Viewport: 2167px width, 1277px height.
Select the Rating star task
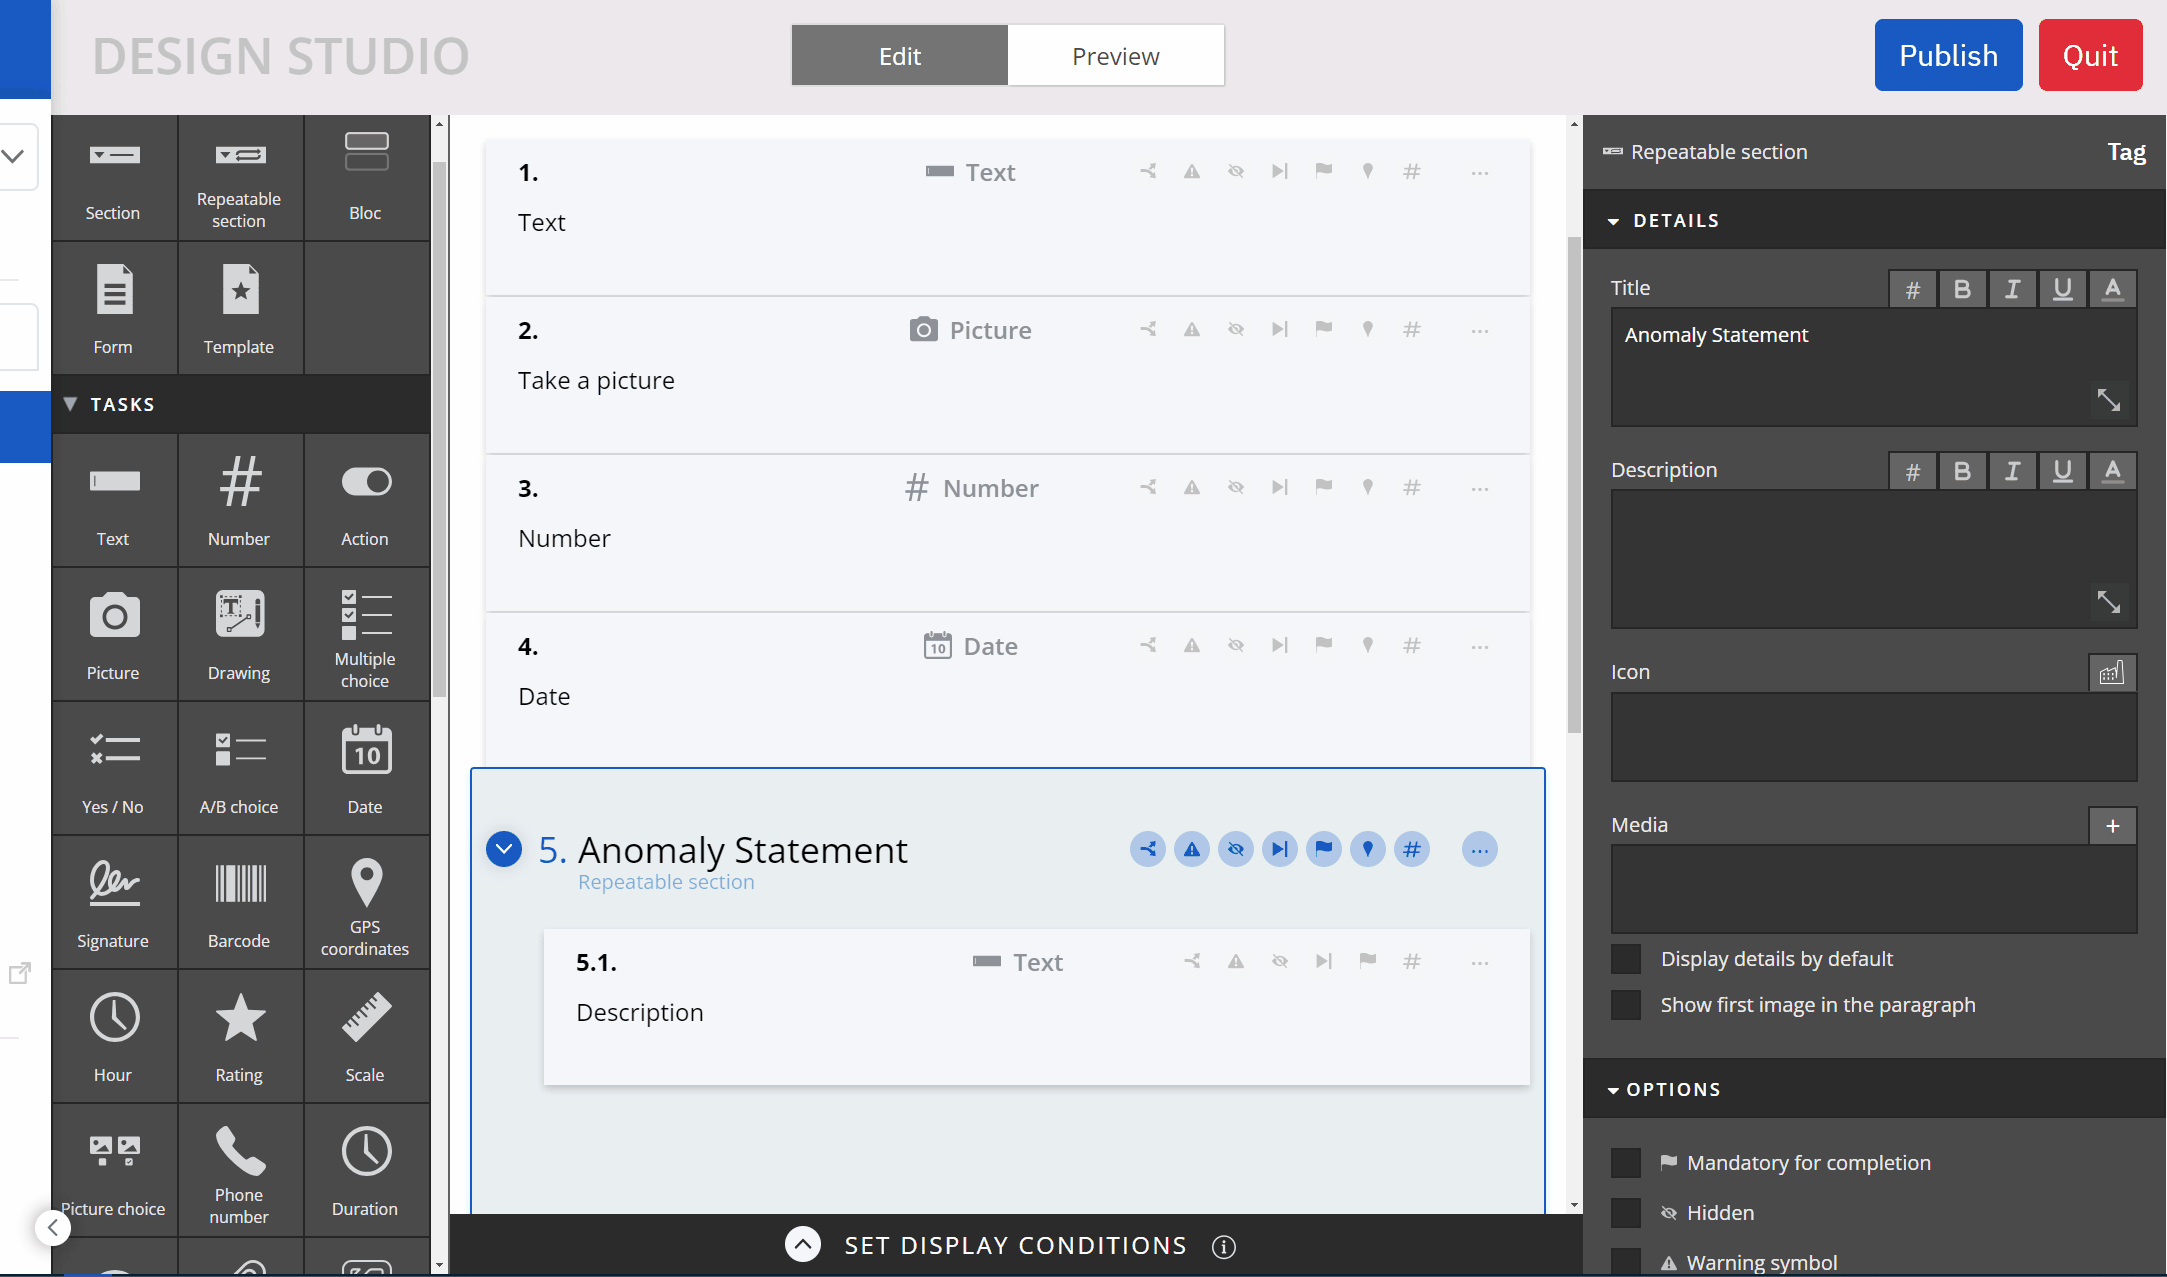point(239,1037)
